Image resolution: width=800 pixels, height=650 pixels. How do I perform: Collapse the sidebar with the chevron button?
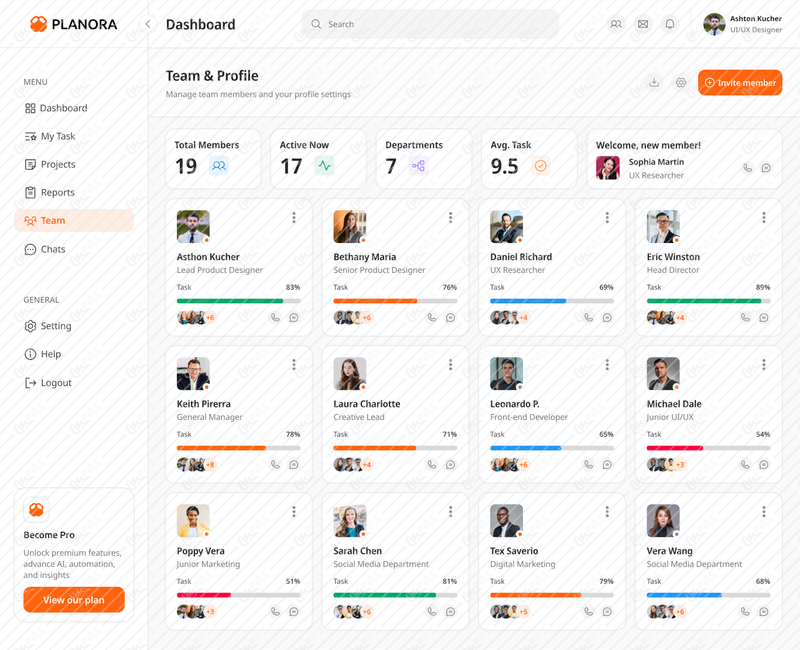pyautogui.click(x=148, y=24)
